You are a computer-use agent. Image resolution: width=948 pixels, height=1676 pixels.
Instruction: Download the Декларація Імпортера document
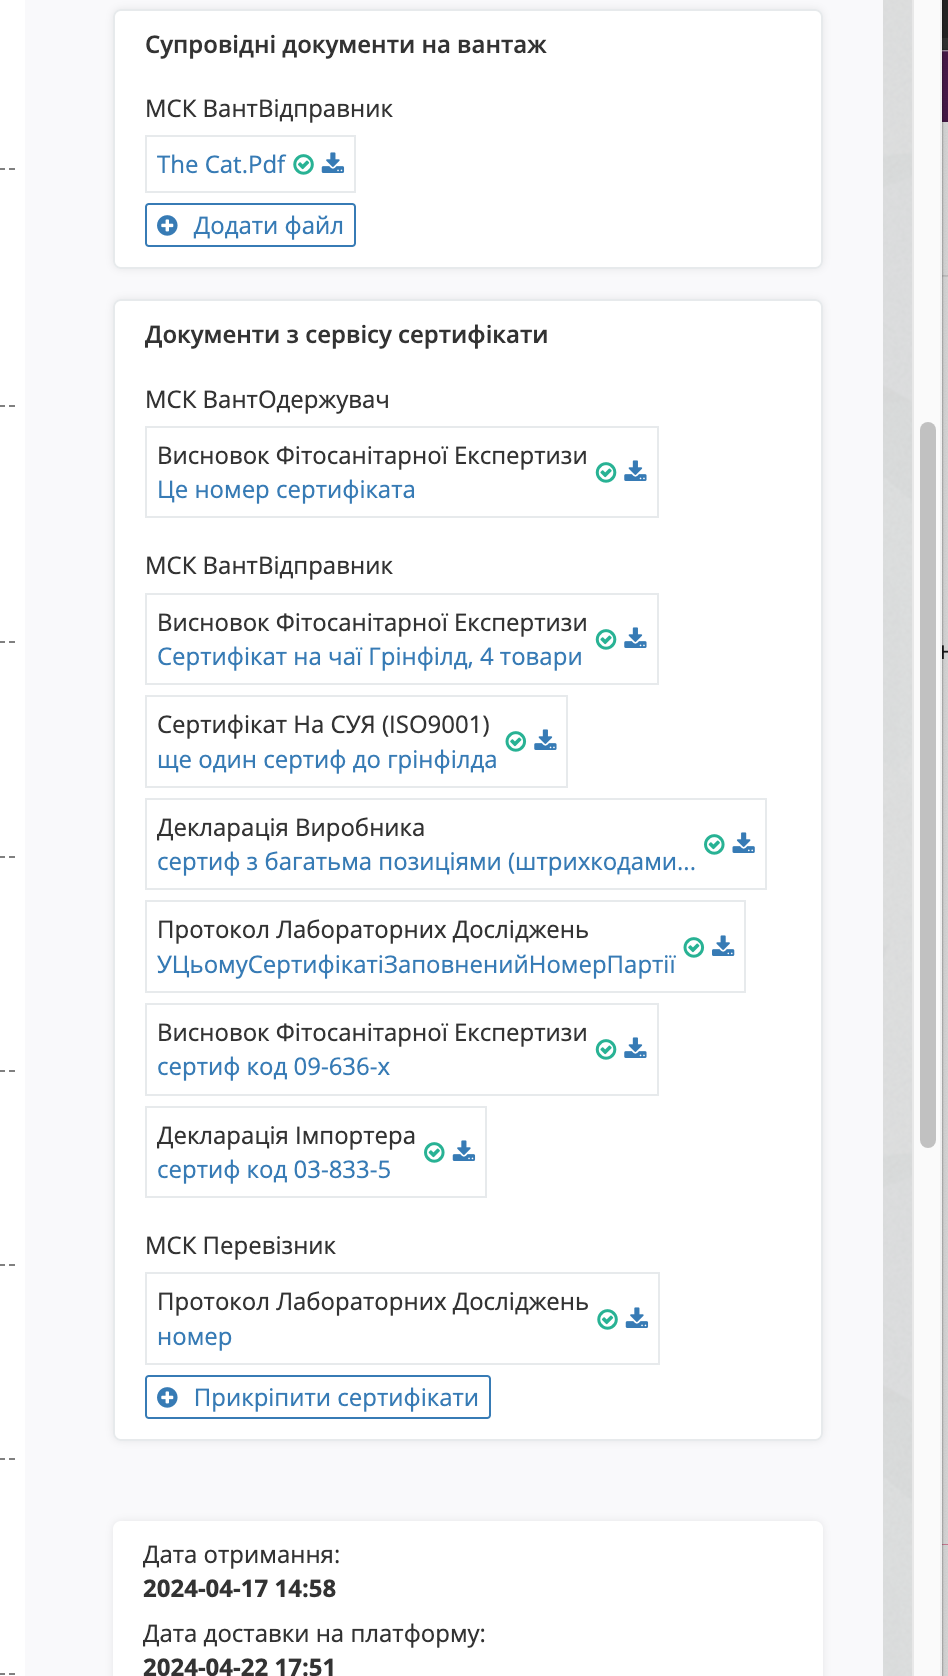(x=464, y=1151)
